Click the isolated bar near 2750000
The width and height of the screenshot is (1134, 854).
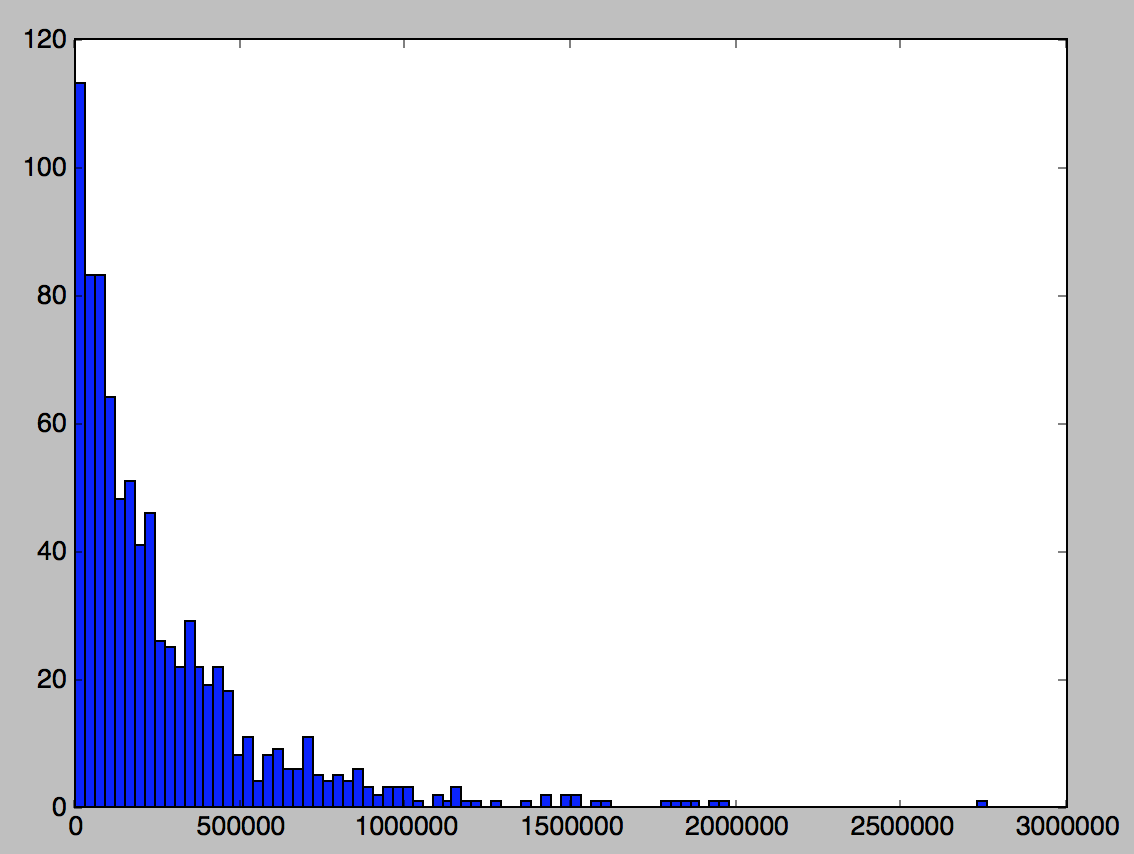982,803
